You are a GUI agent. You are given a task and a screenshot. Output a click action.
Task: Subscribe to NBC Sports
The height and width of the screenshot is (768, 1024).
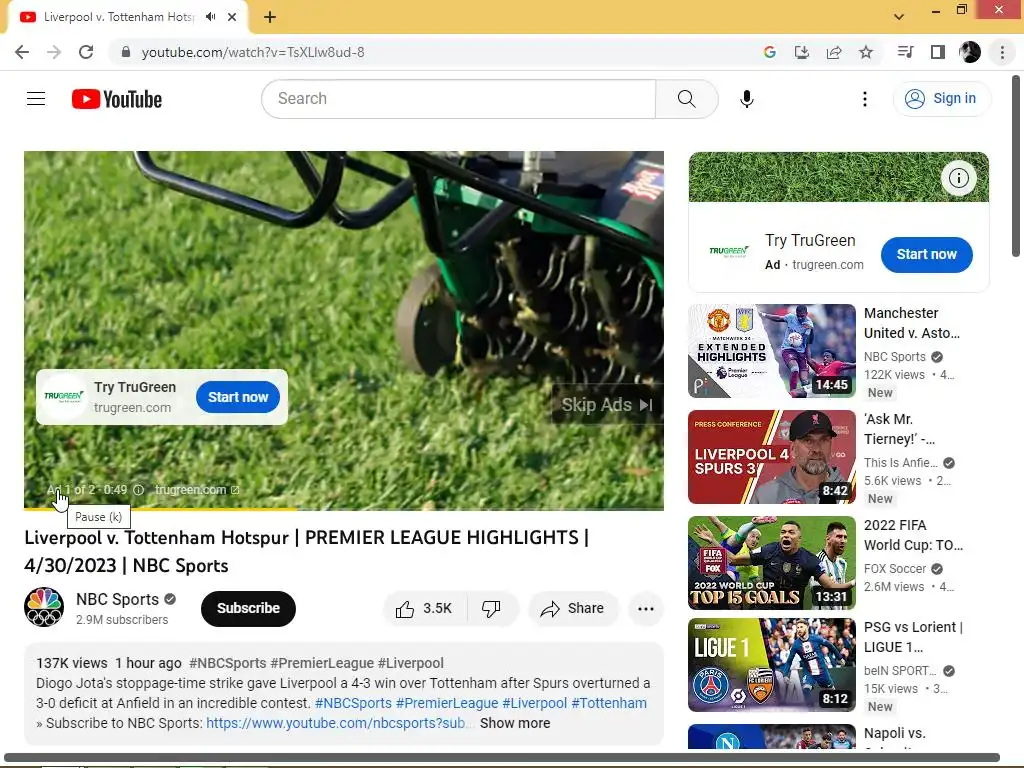coord(248,609)
